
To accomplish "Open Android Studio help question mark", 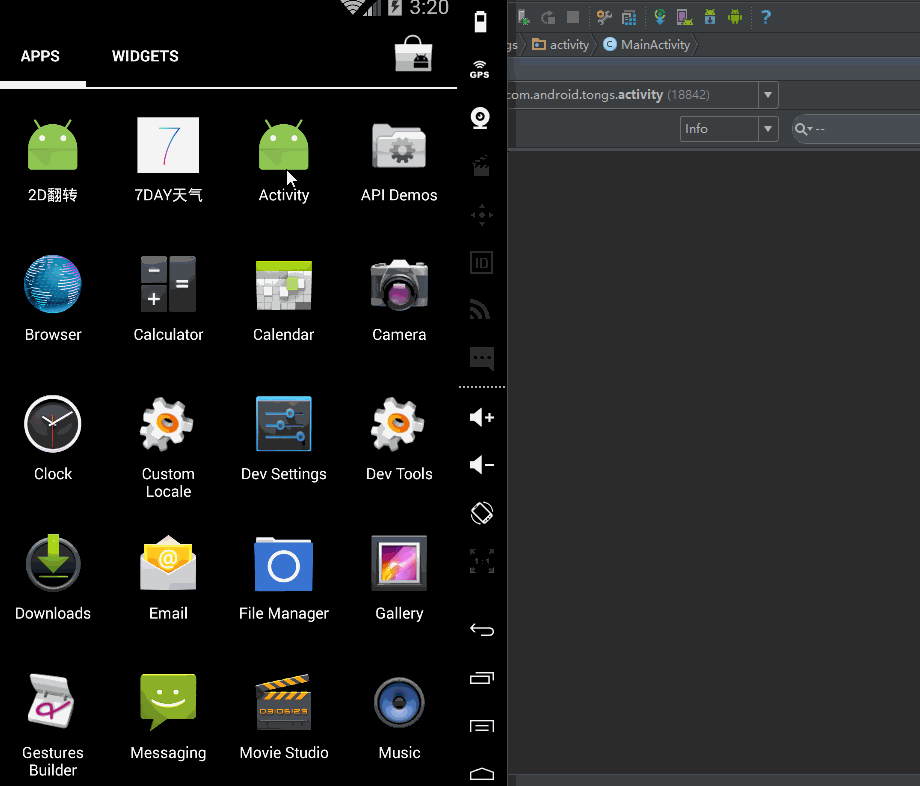I will pyautogui.click(x=766, y=17).
